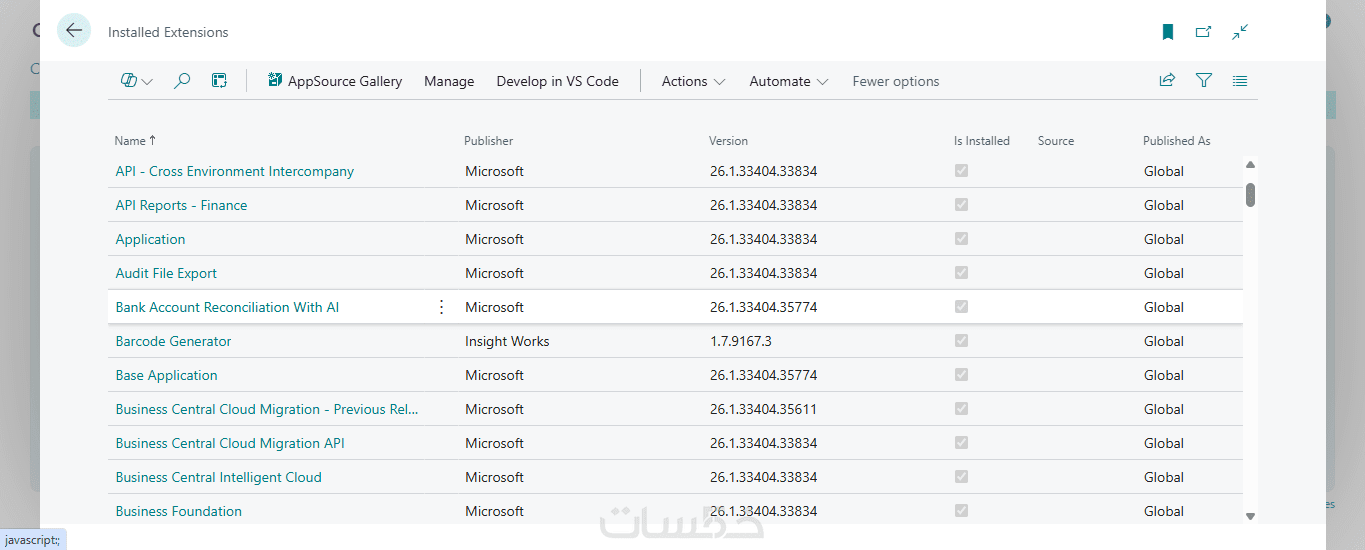Image resolution: width=1365 pixels, height=550 pixels.
Task: Click the vertical scrollbar thumb
Action: click(x=1250, y=194)
